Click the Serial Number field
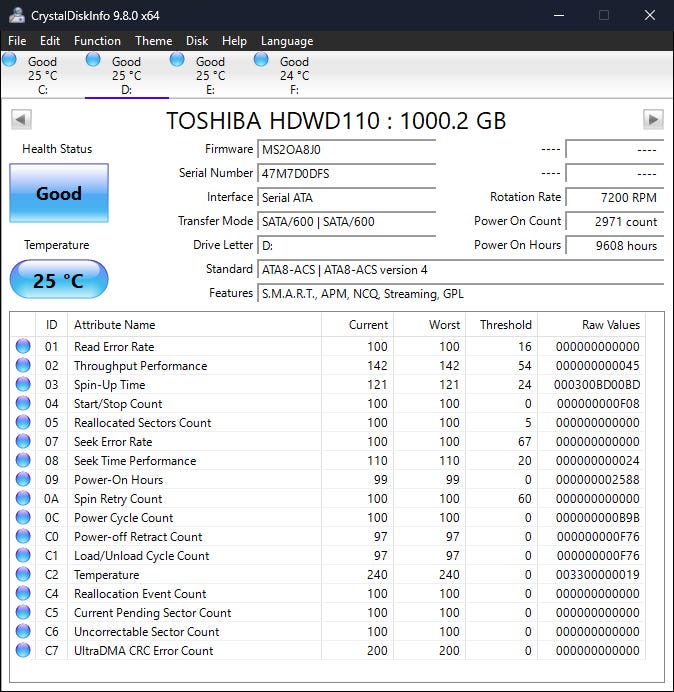 click(346, 173)
